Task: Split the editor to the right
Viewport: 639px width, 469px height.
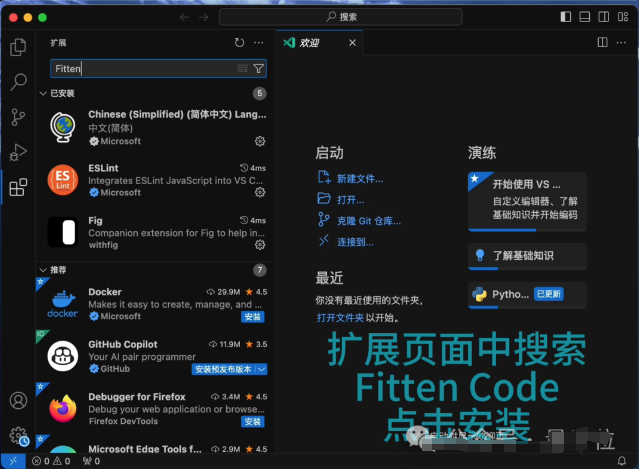Action: pyautogui.click(x=602, y=42)
